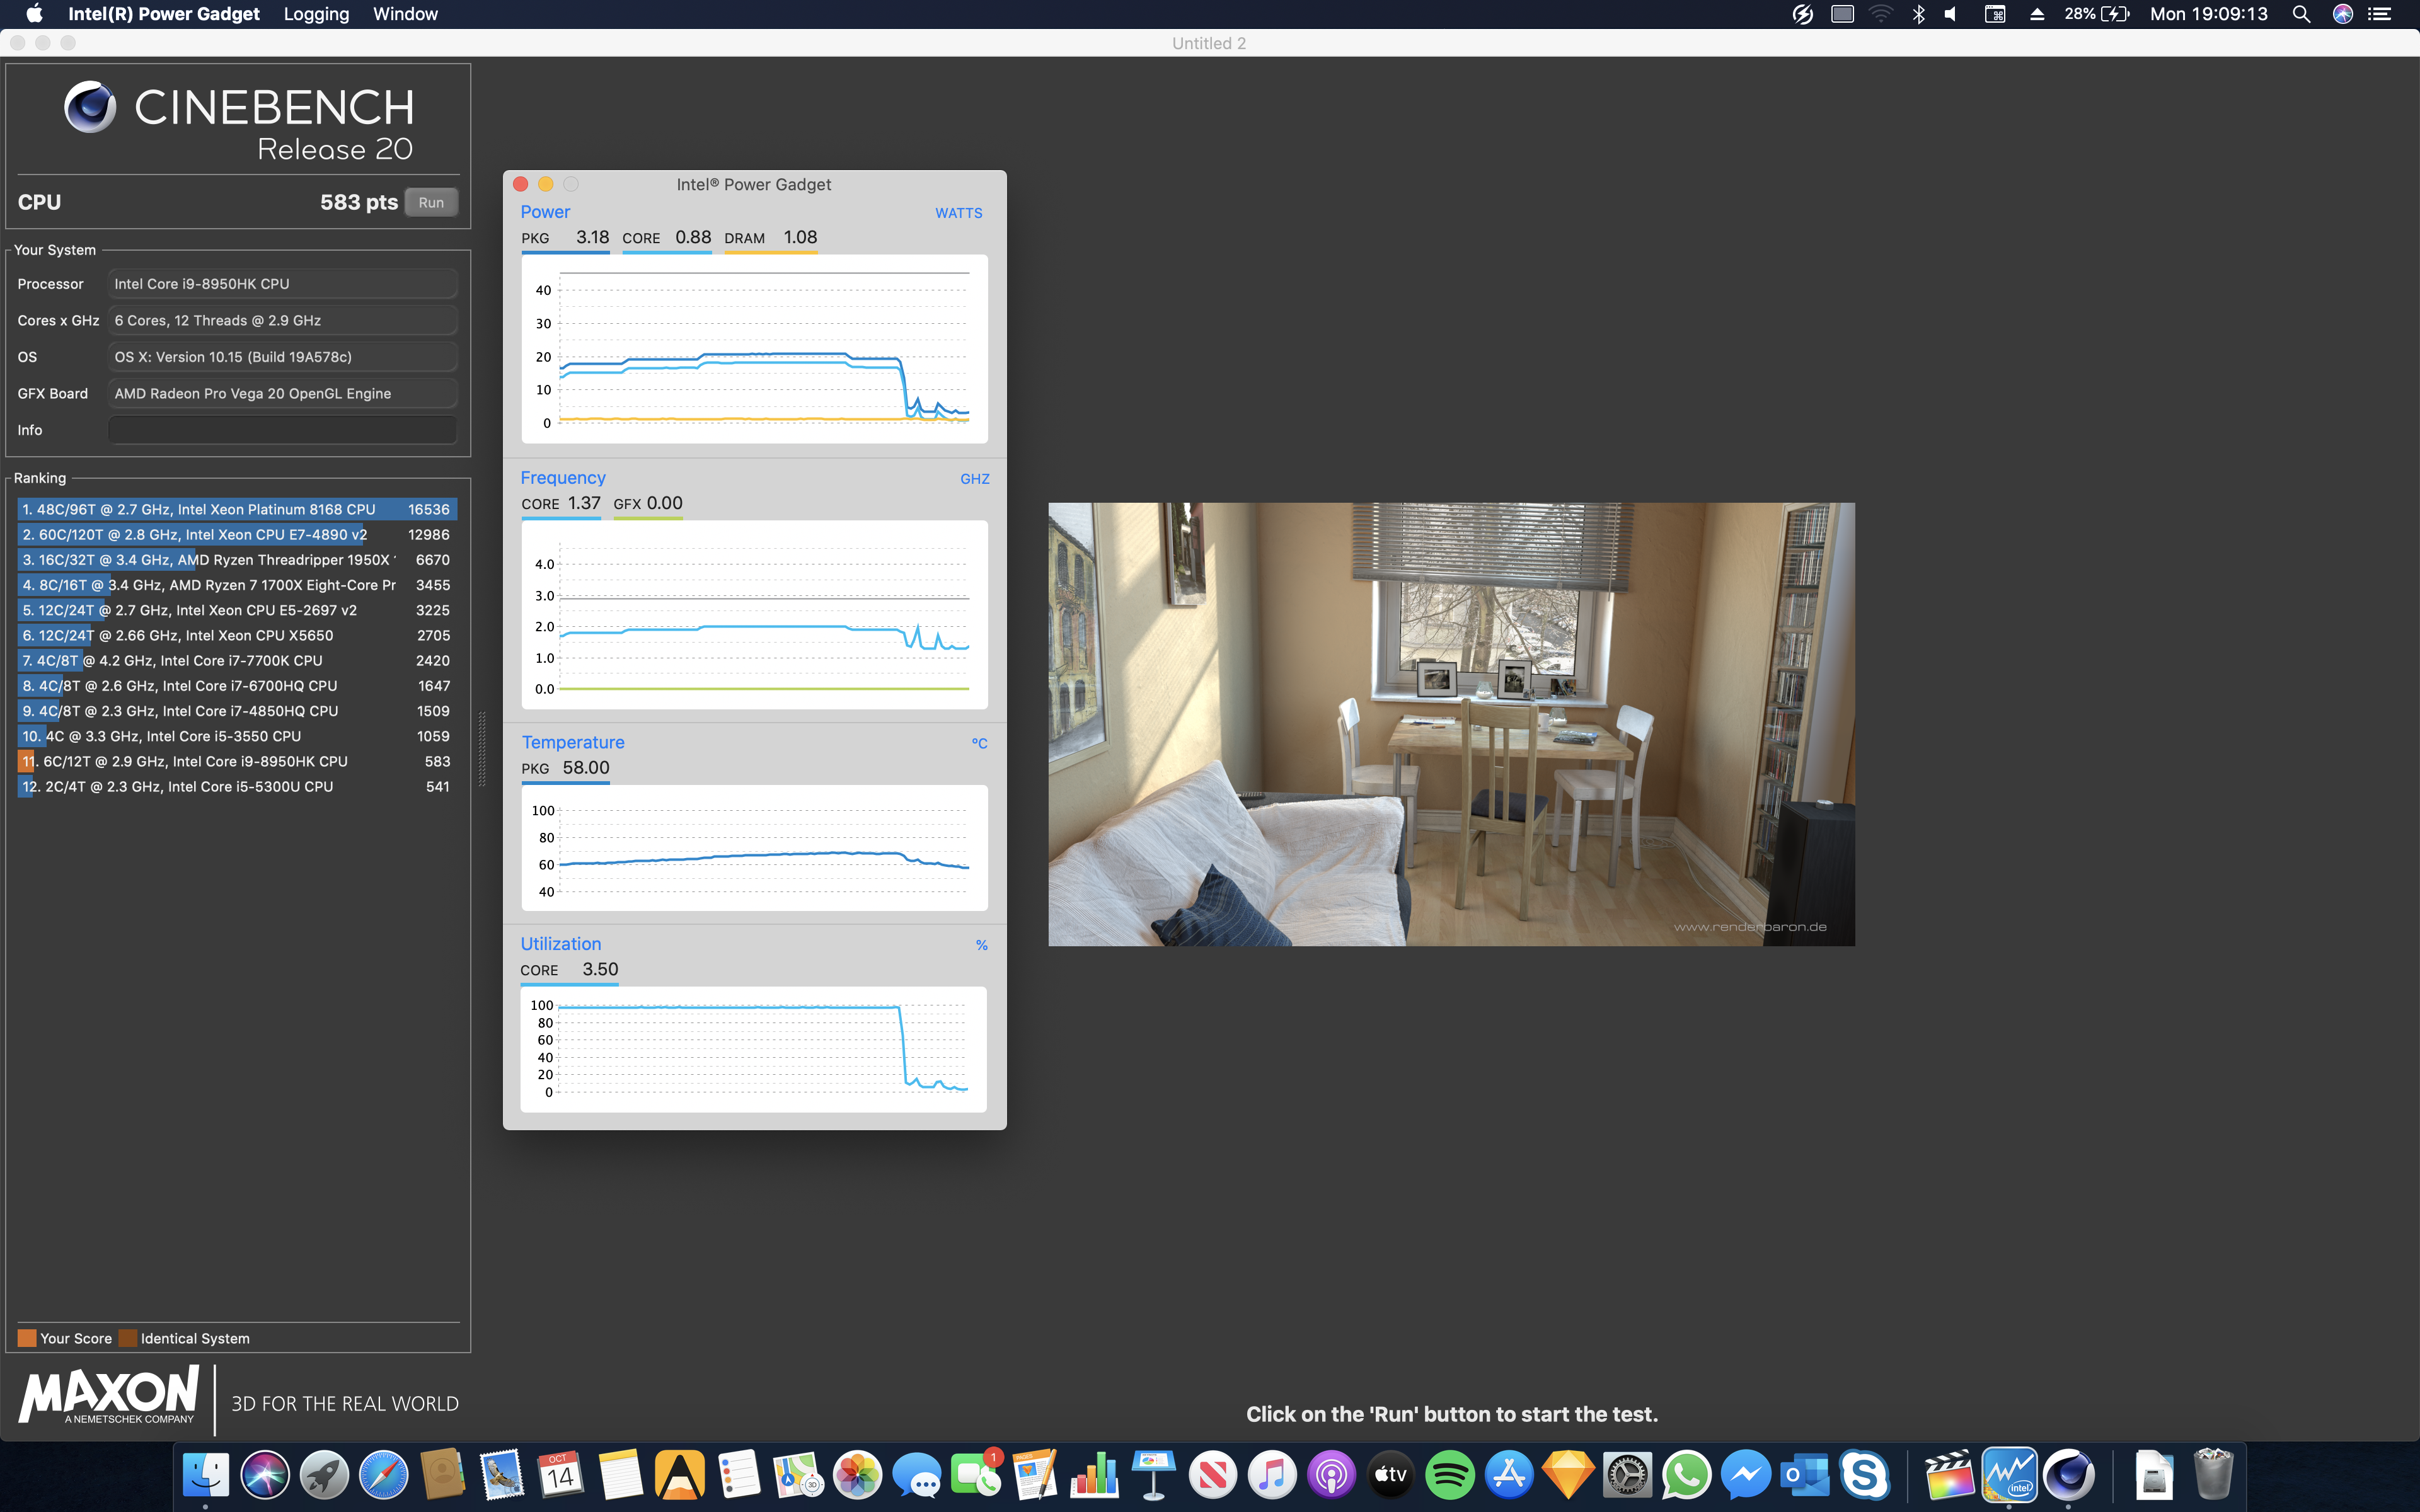The width and height of the screenshot is (2420, 1512).
Task: Click the PKG power value 3.18
Action: pos(592,237)
